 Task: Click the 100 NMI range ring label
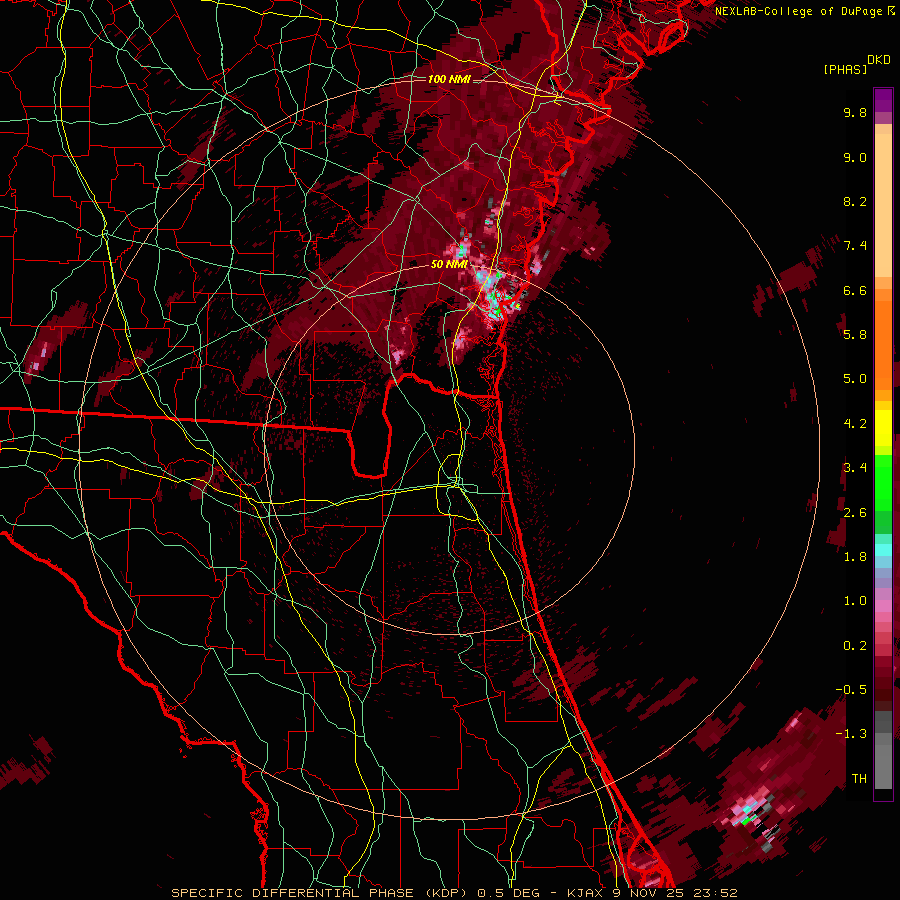(x=449, y=79)
